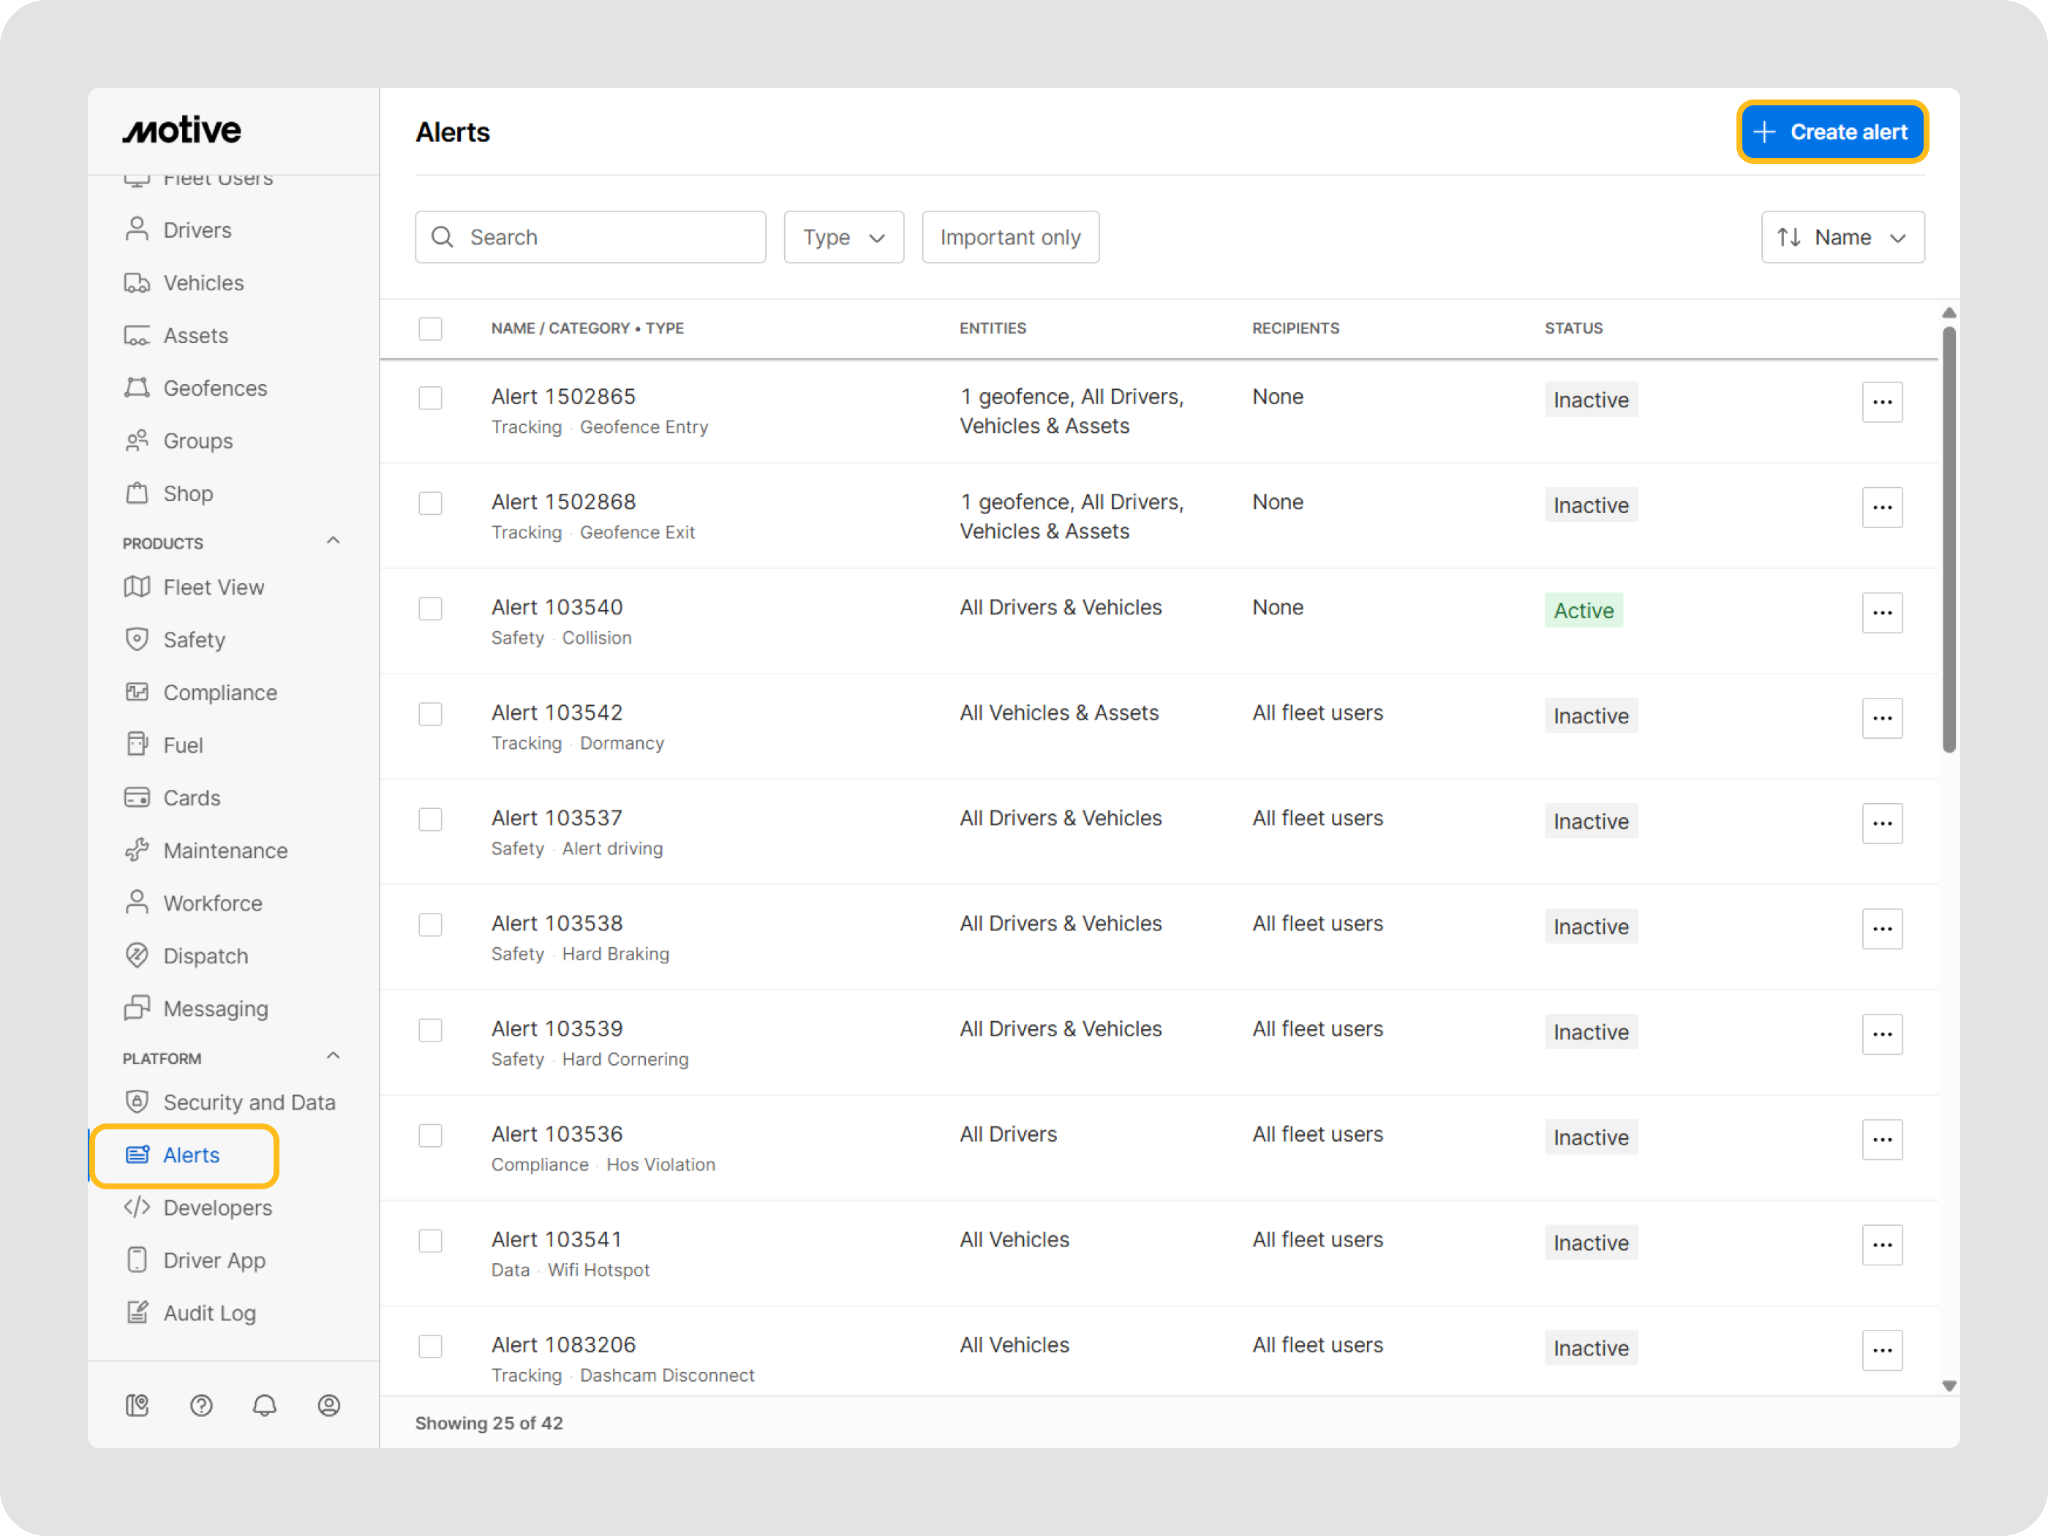Click the Create alert button

(x=1831, y=132)
